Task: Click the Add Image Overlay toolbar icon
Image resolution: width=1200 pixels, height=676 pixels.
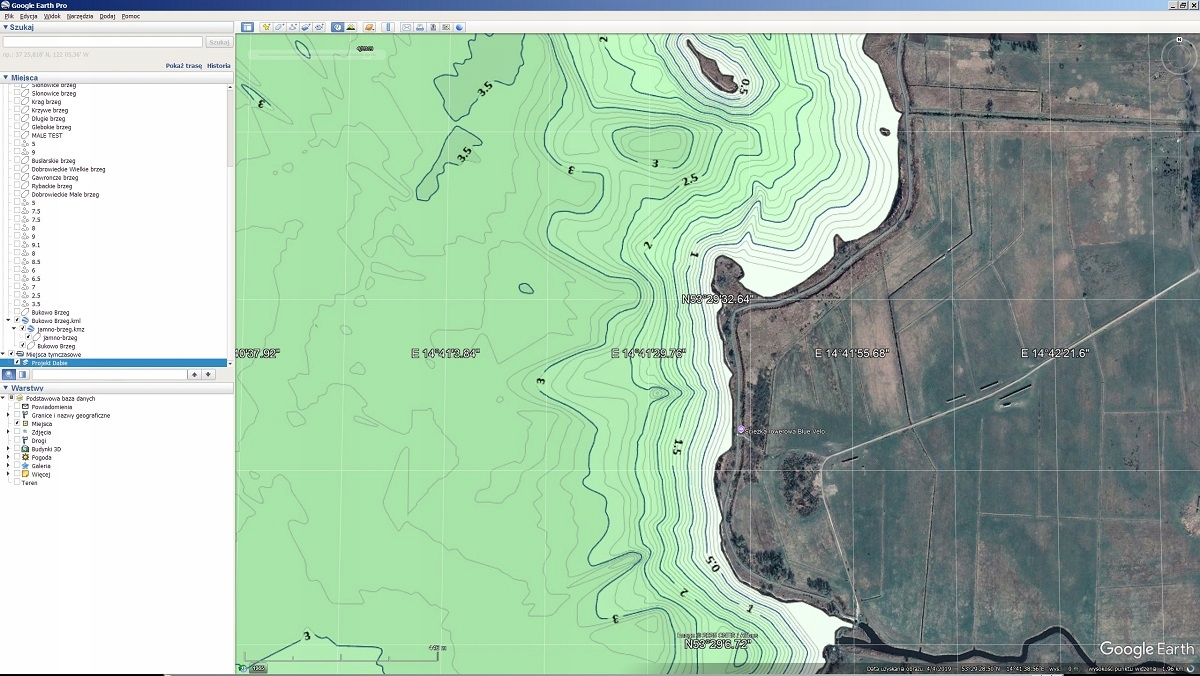Action: (306, 27)
